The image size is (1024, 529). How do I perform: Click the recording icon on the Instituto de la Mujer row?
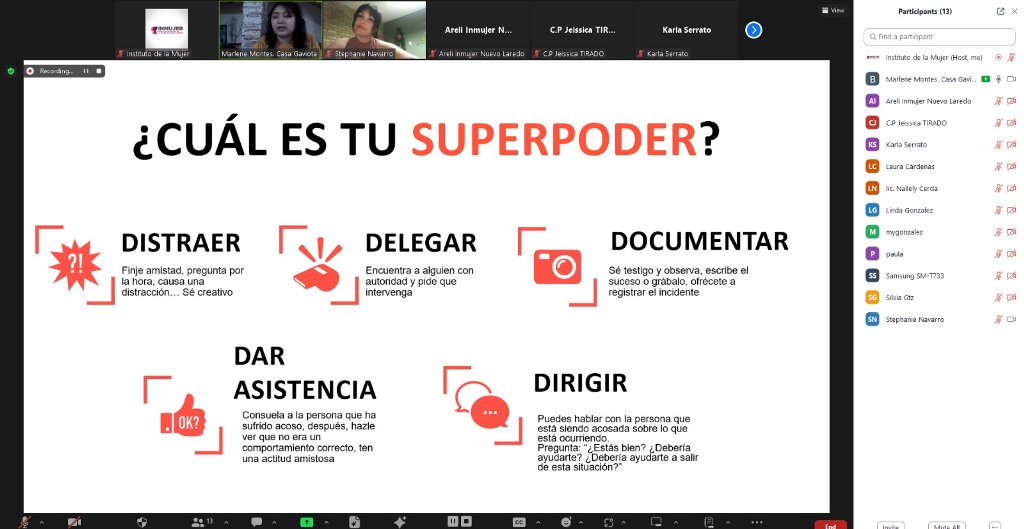point(999,57)
